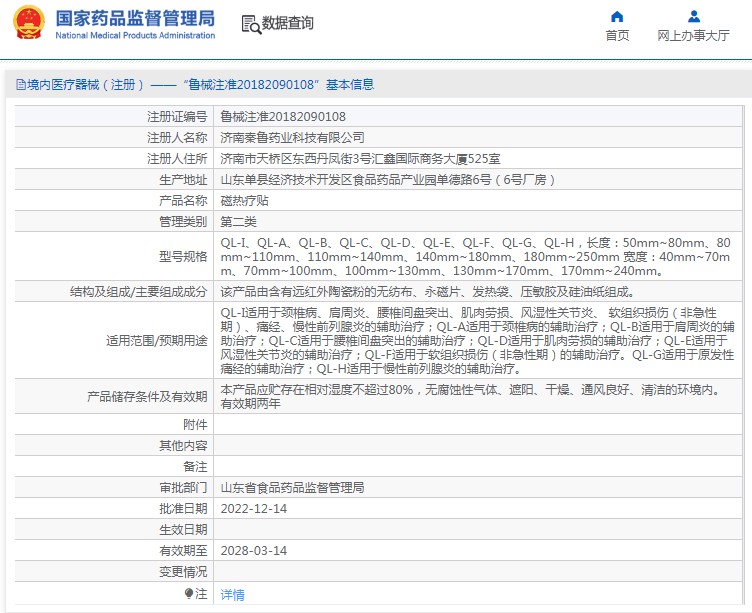Screen dimensions: 752x613
Task: Select management category 第二类
Action: [238, 222]
